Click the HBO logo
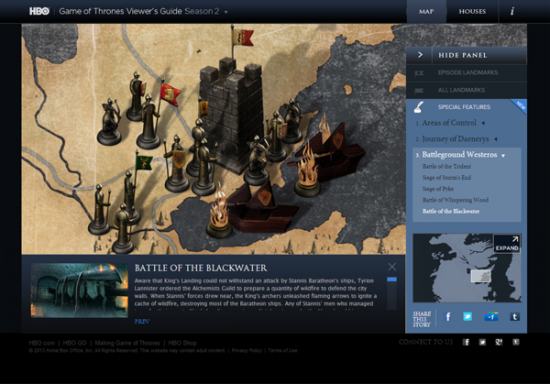 (39, 11)
